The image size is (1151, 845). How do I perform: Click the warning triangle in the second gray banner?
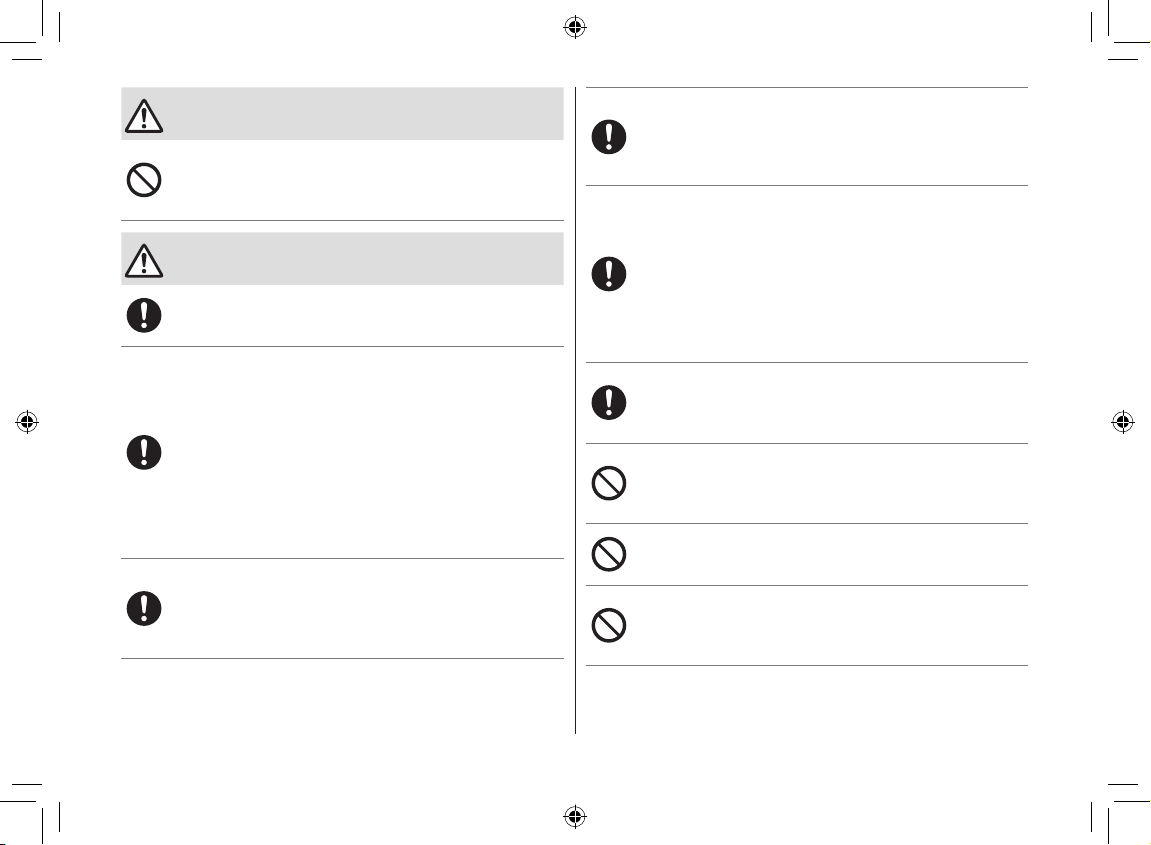144,260
